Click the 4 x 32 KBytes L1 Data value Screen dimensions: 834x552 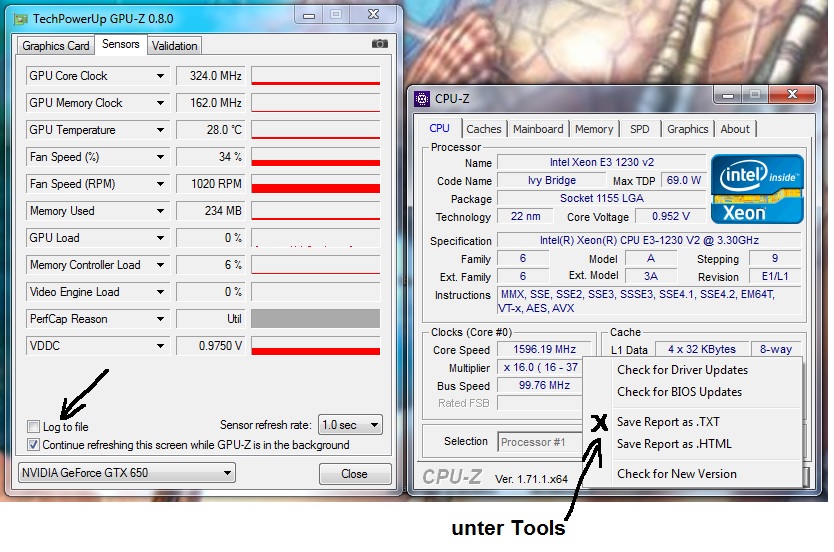pos(702,349)
